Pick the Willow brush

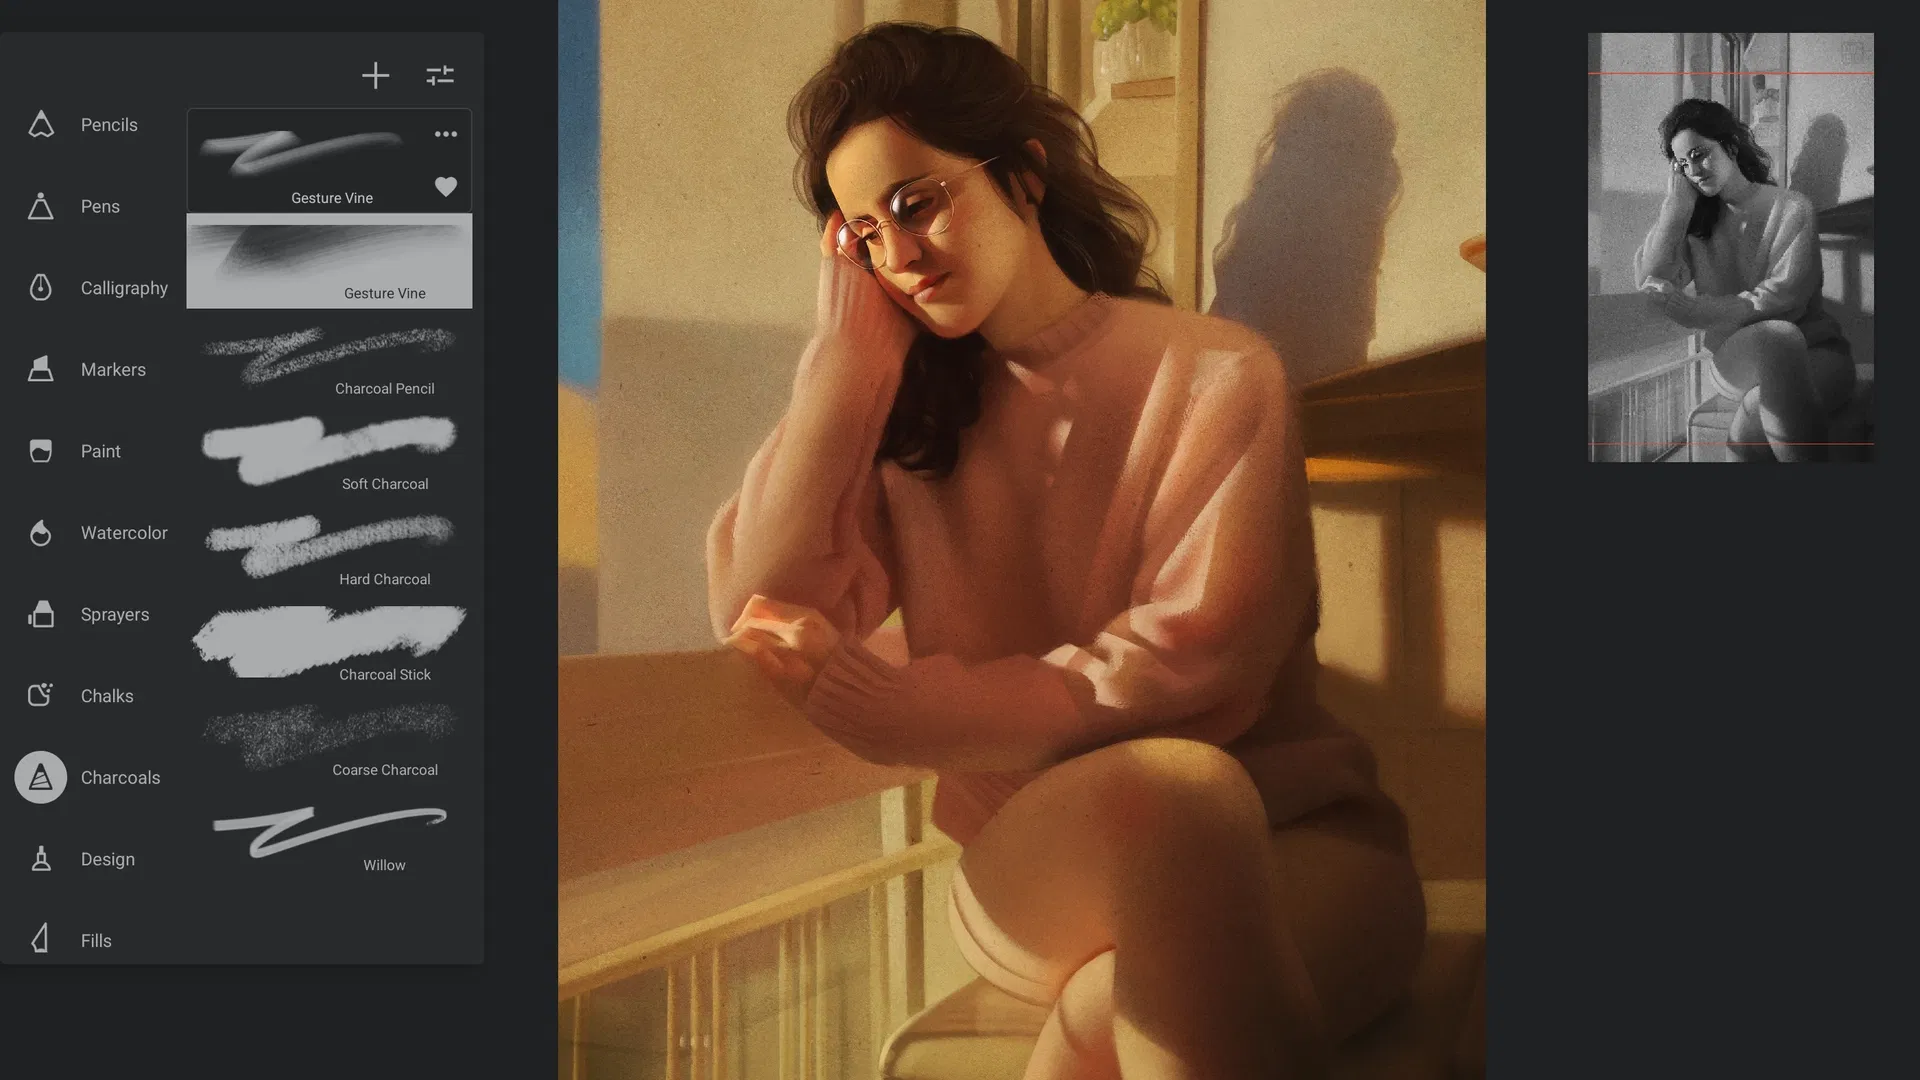[x=329, y=834]
